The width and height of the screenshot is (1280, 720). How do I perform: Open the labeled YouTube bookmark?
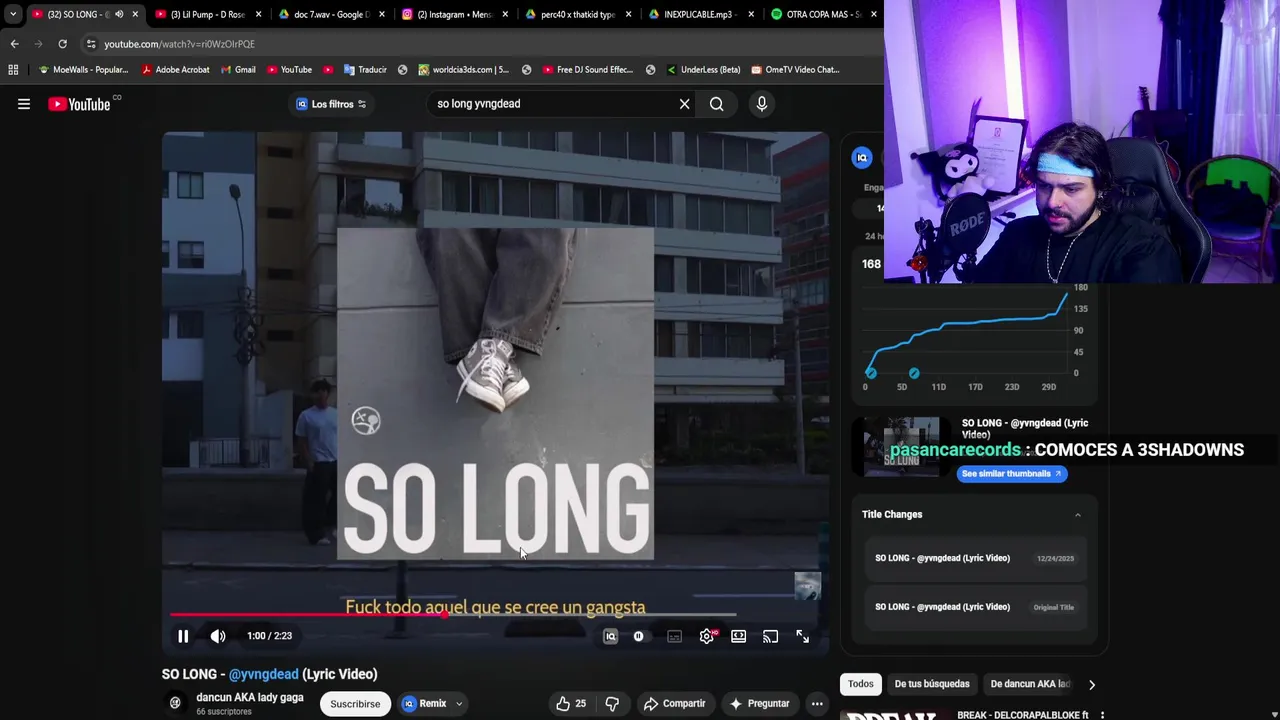(x=289, y=70)
